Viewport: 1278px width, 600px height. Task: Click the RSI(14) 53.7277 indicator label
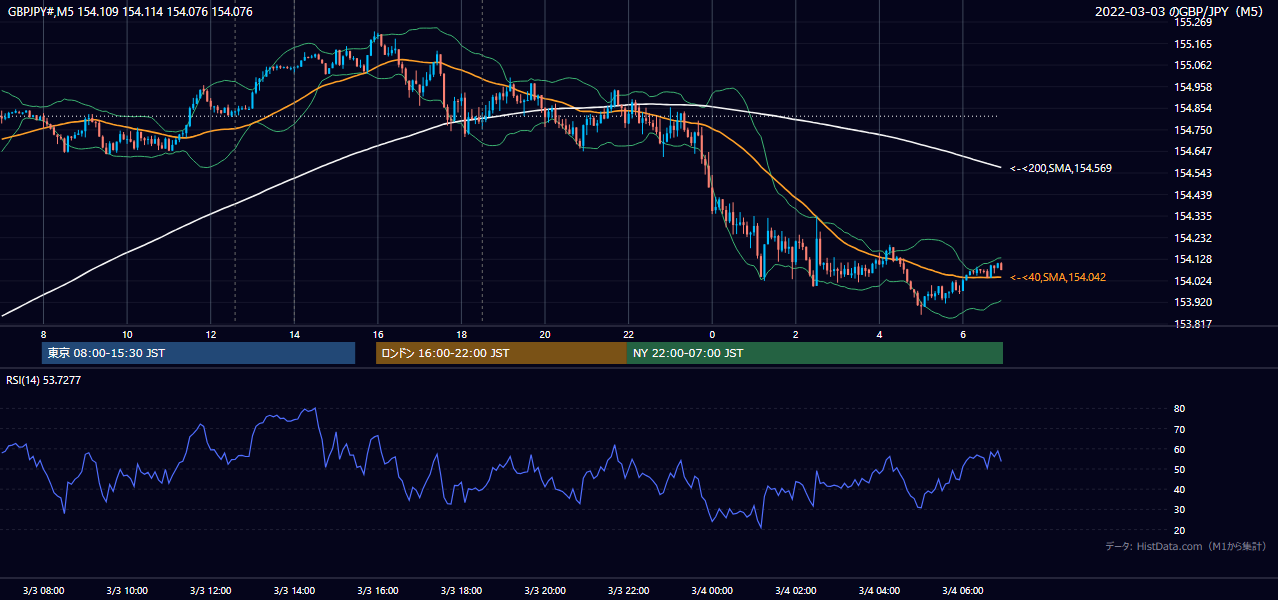[x=44, y=380]
